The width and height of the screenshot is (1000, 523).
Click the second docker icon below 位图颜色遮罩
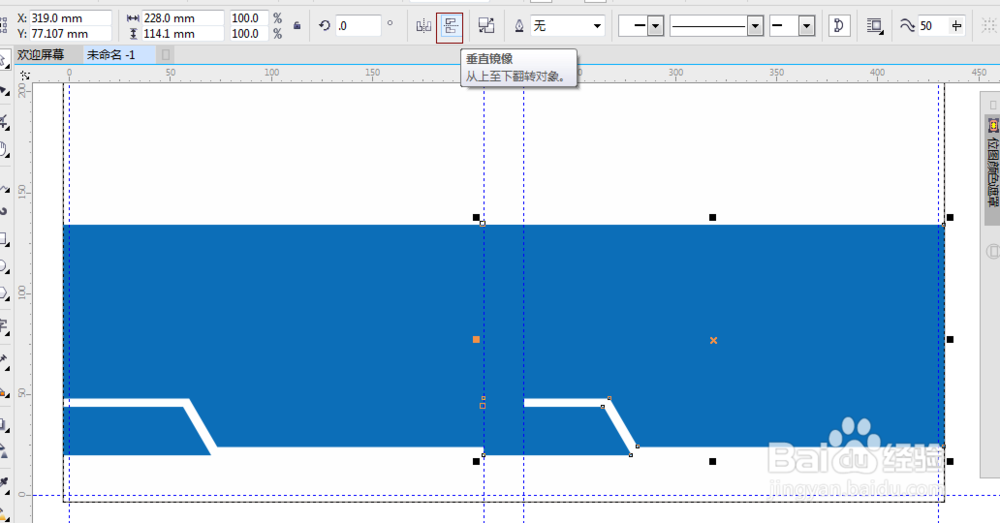click(x=992, y=251)
